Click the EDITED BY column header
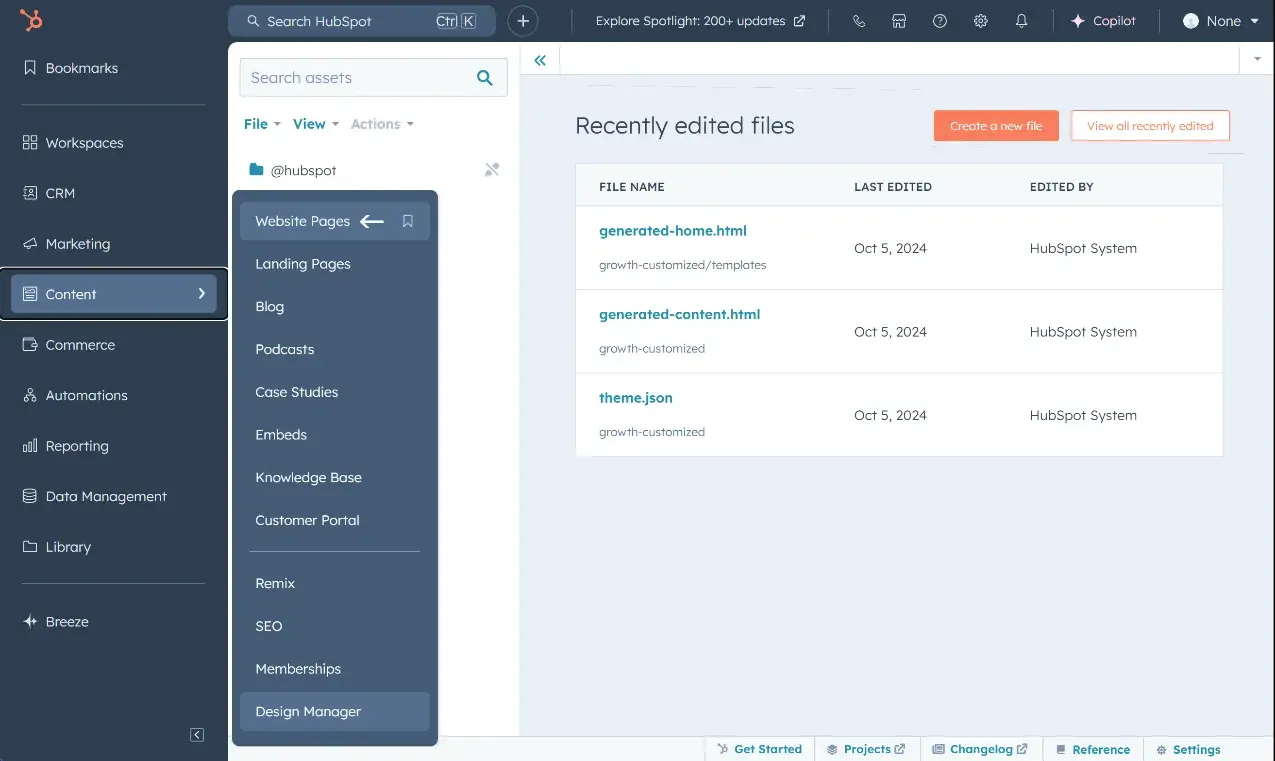 [1062, 187]
